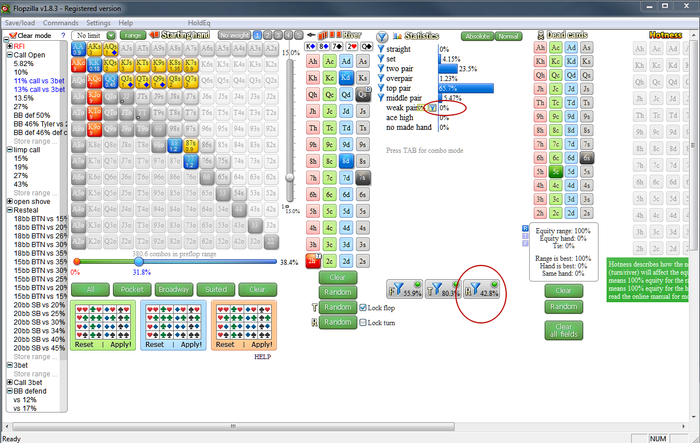
Task: Toggle AA in the starting hand matrix
Action: [78, 49]
